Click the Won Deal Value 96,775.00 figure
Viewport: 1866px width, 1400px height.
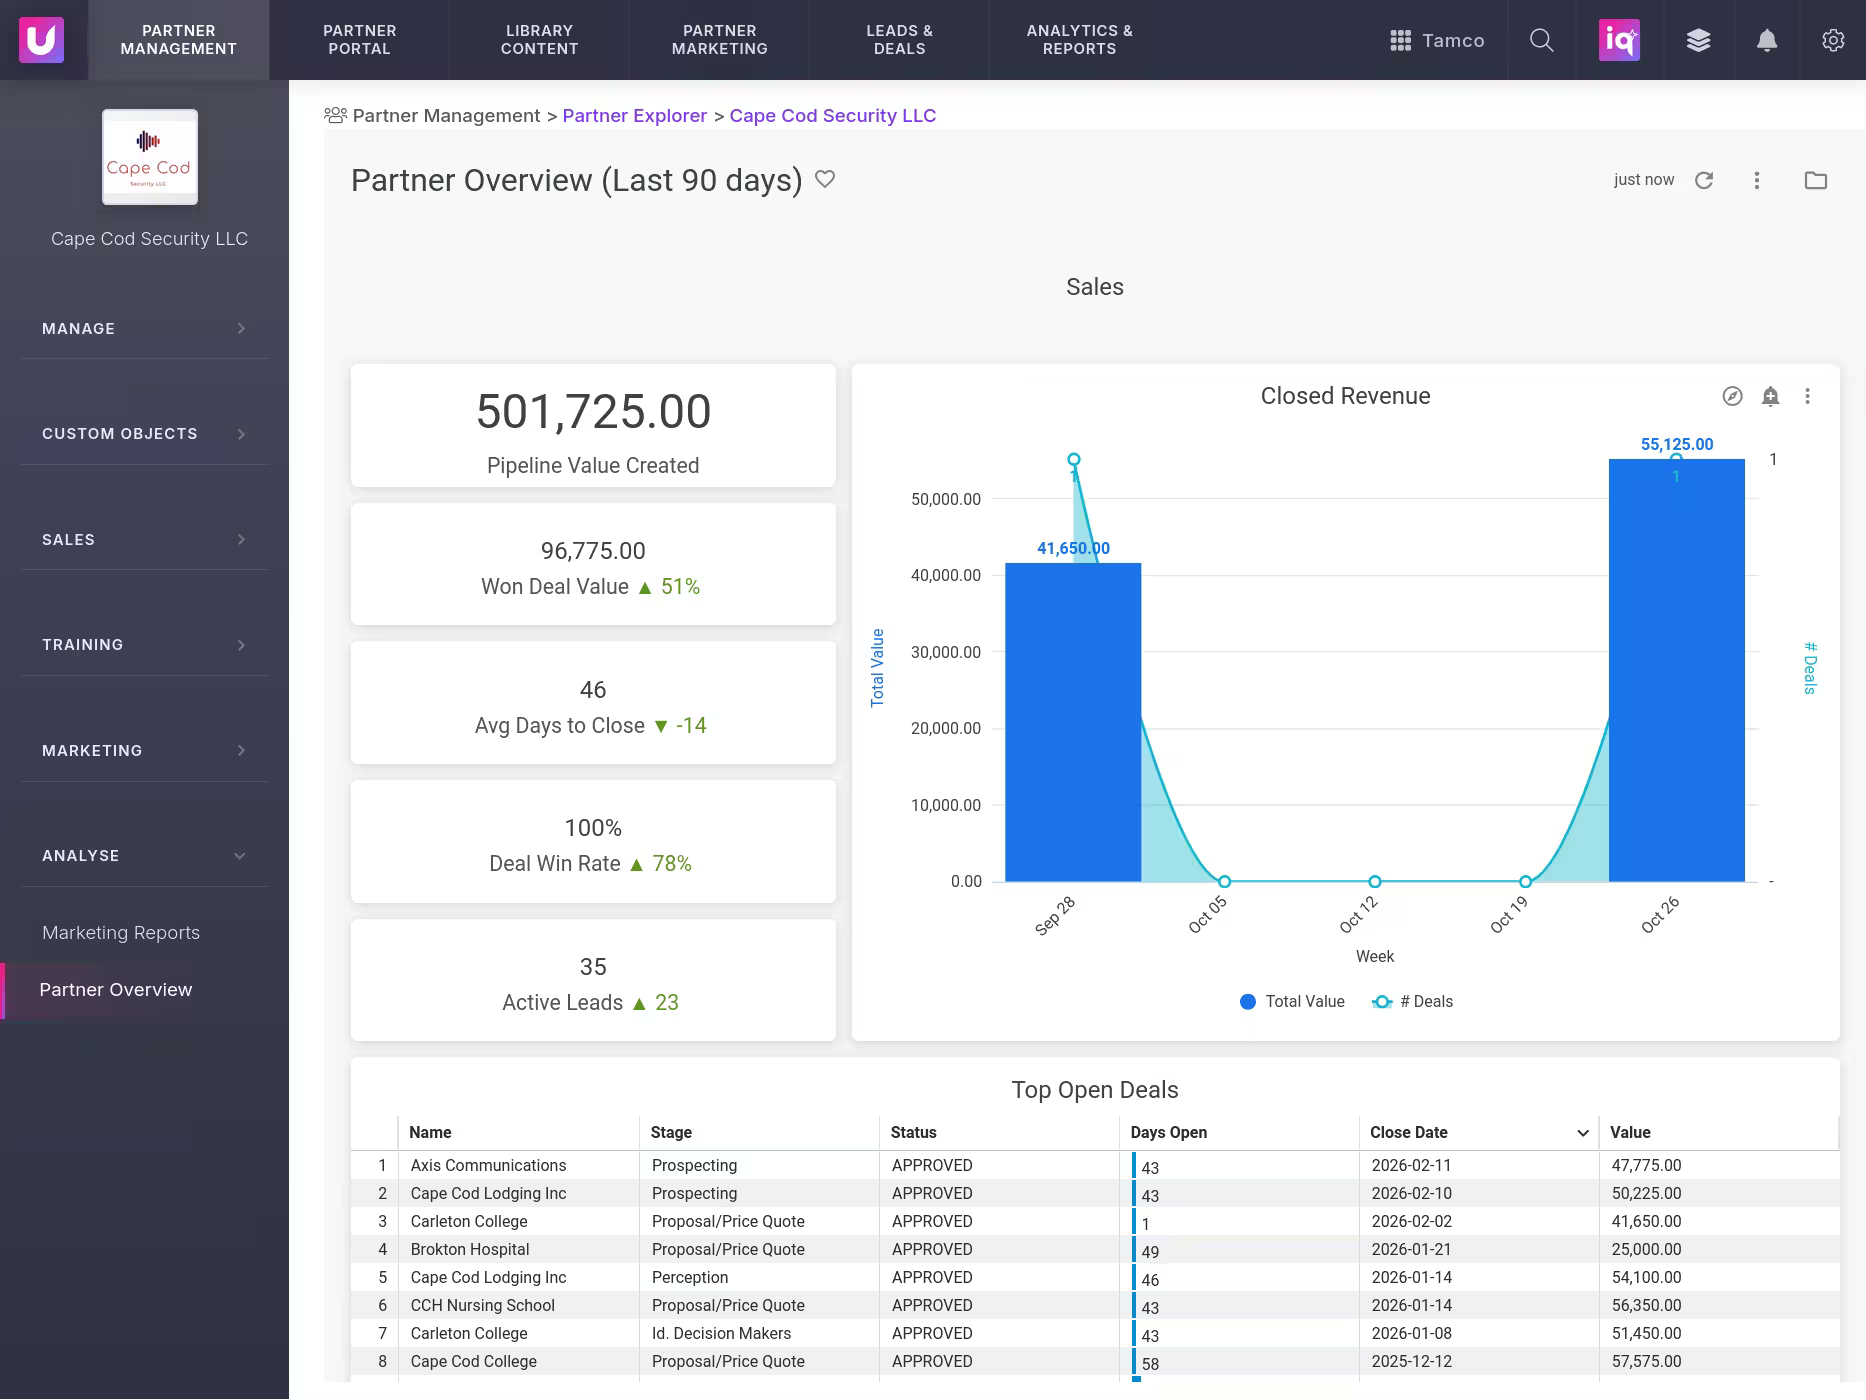[593, 551]
